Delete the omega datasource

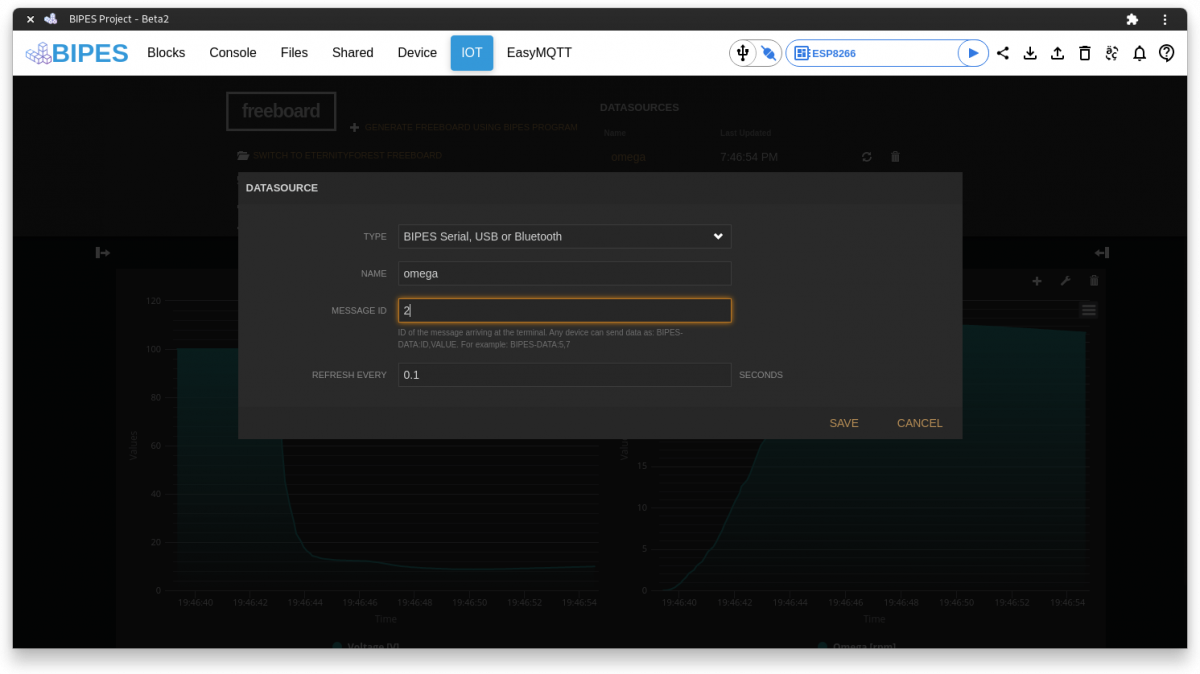click(x=895, y=157)
